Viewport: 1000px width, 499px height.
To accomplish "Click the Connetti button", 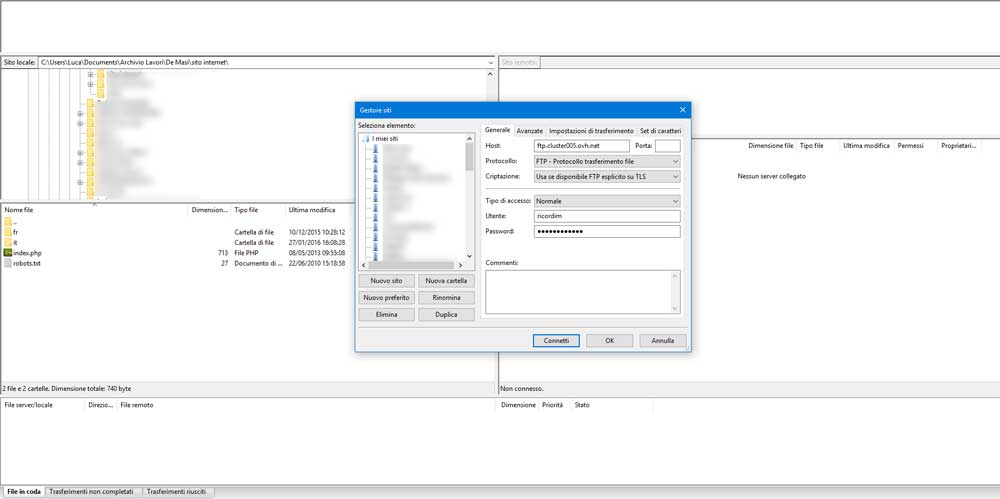I will point(556,341).
